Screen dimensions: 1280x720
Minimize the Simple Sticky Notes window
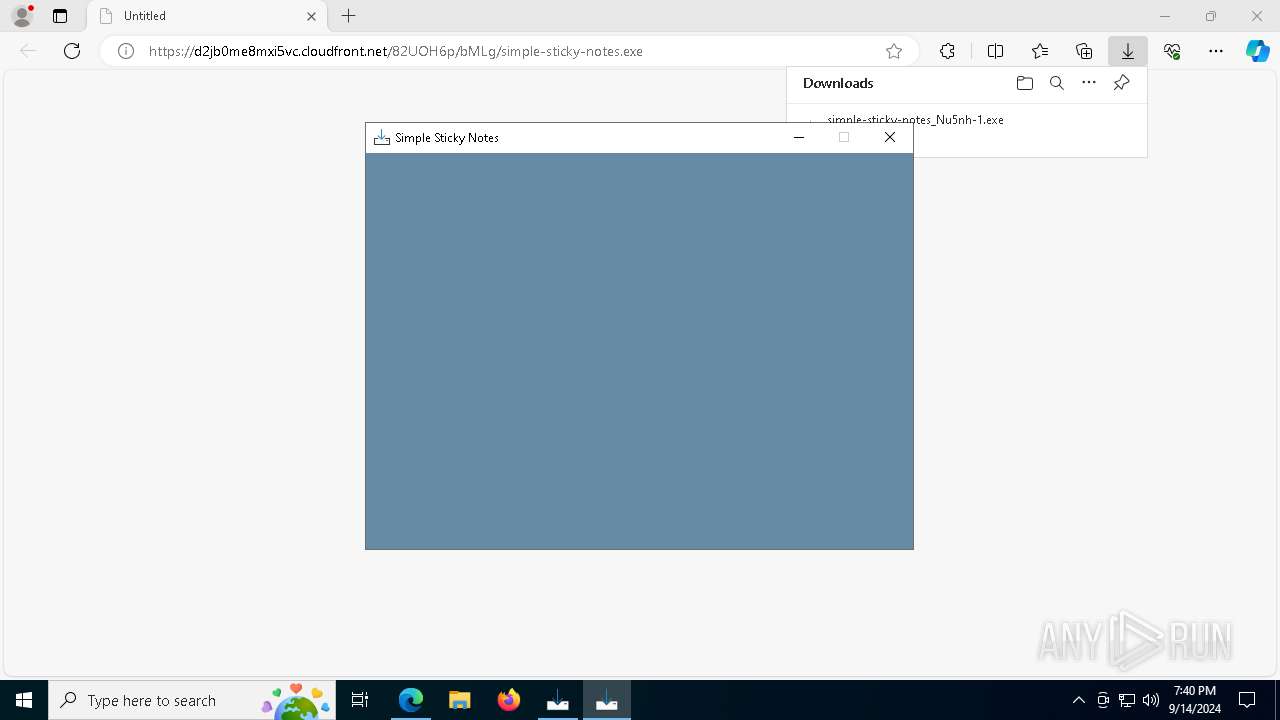[799, 138]
